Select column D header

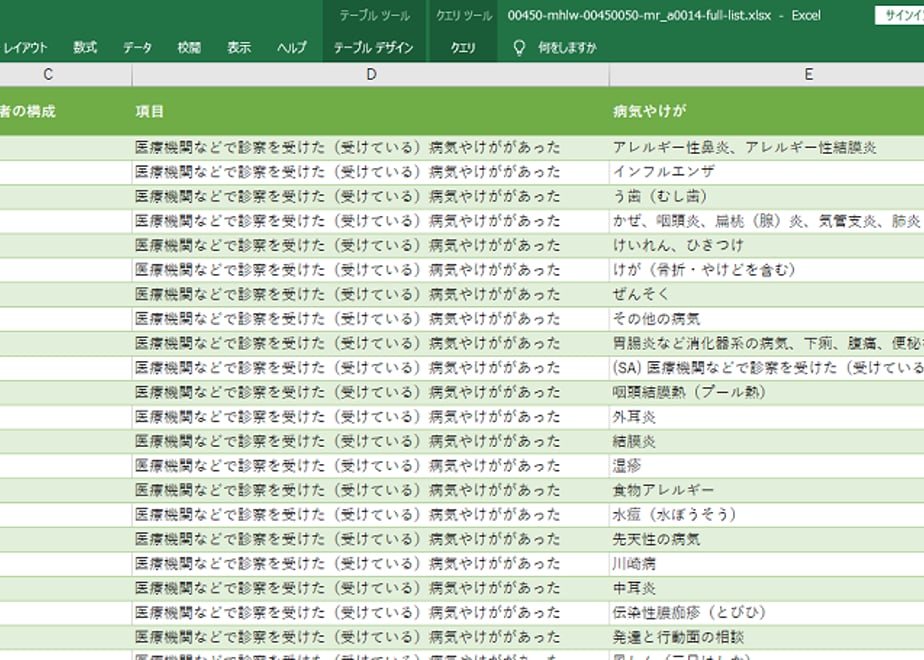[x=371, y=74]
